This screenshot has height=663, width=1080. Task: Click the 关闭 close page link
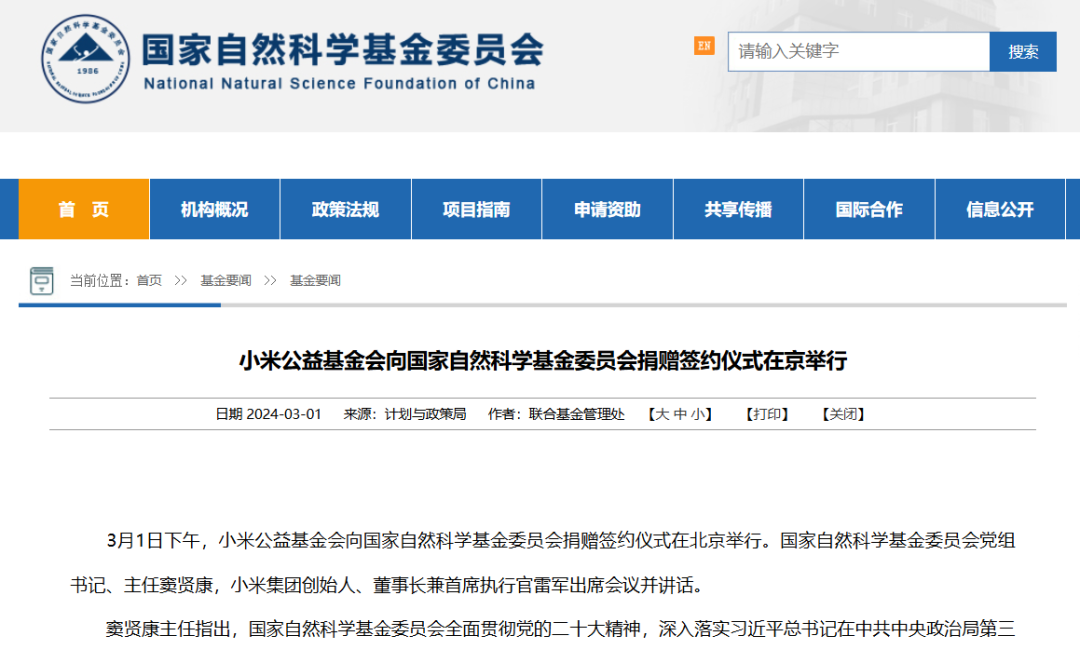click(x=843, y=414)
